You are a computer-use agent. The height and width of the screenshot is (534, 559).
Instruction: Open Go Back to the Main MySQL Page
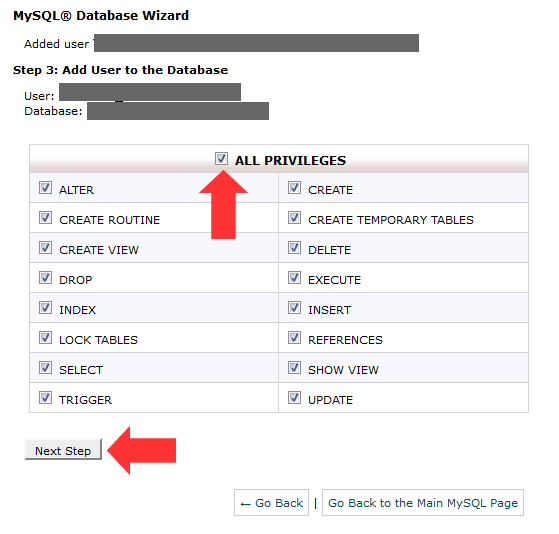423,503
